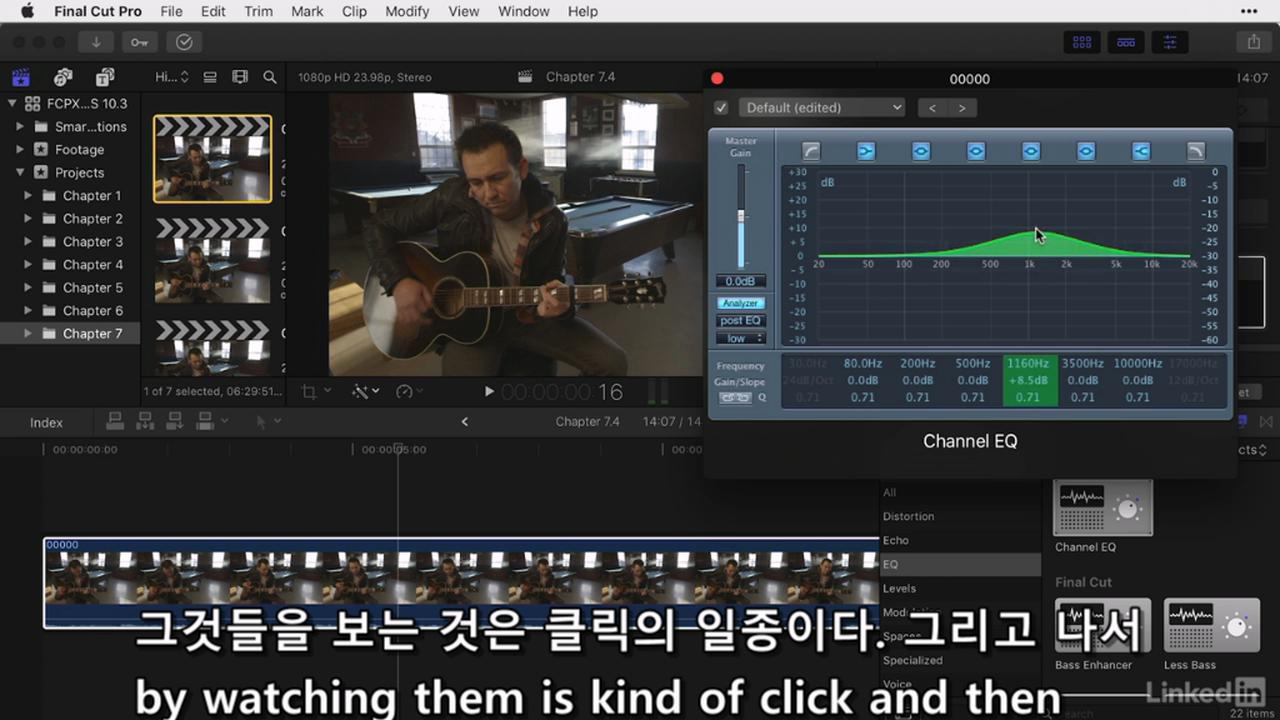
Task: Open the analyzer resolution low dropdown
Action: pos(741,339)
